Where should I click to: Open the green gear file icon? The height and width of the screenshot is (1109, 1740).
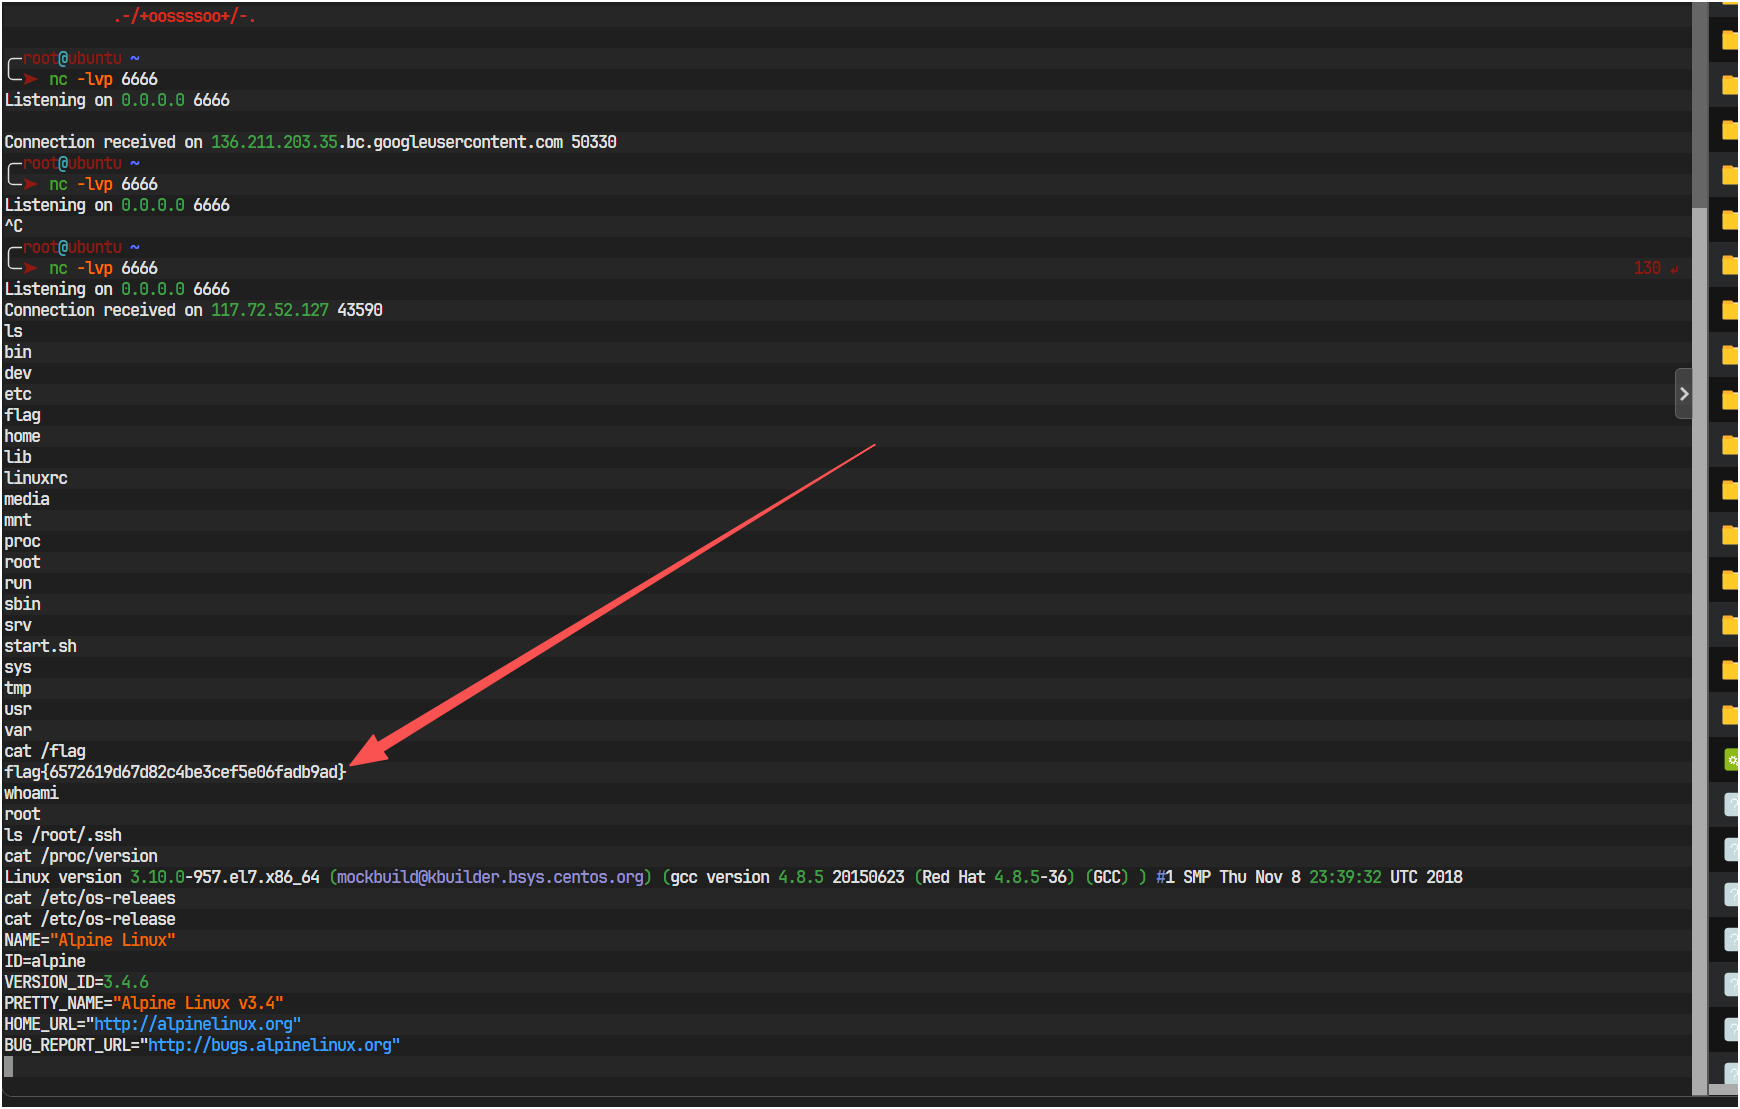pos(1731,760)
